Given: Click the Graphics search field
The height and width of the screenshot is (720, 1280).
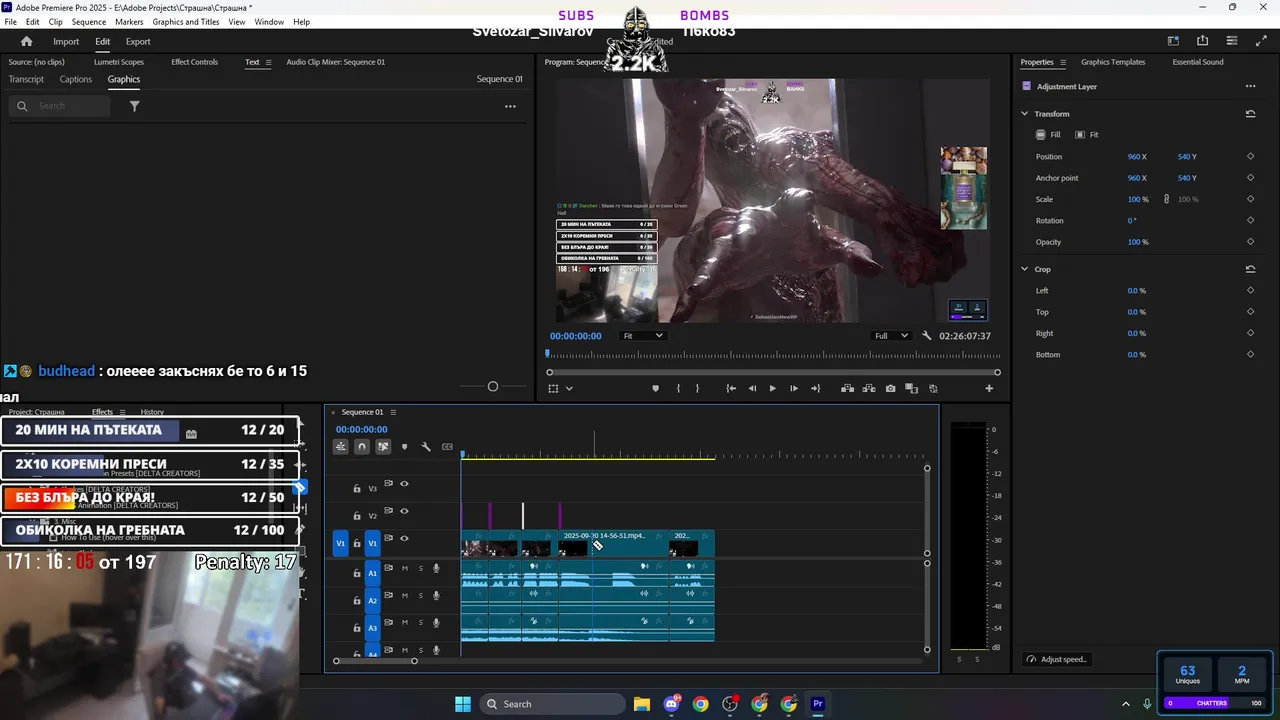Looking at the screenshot, I should [x=61, y=106].
